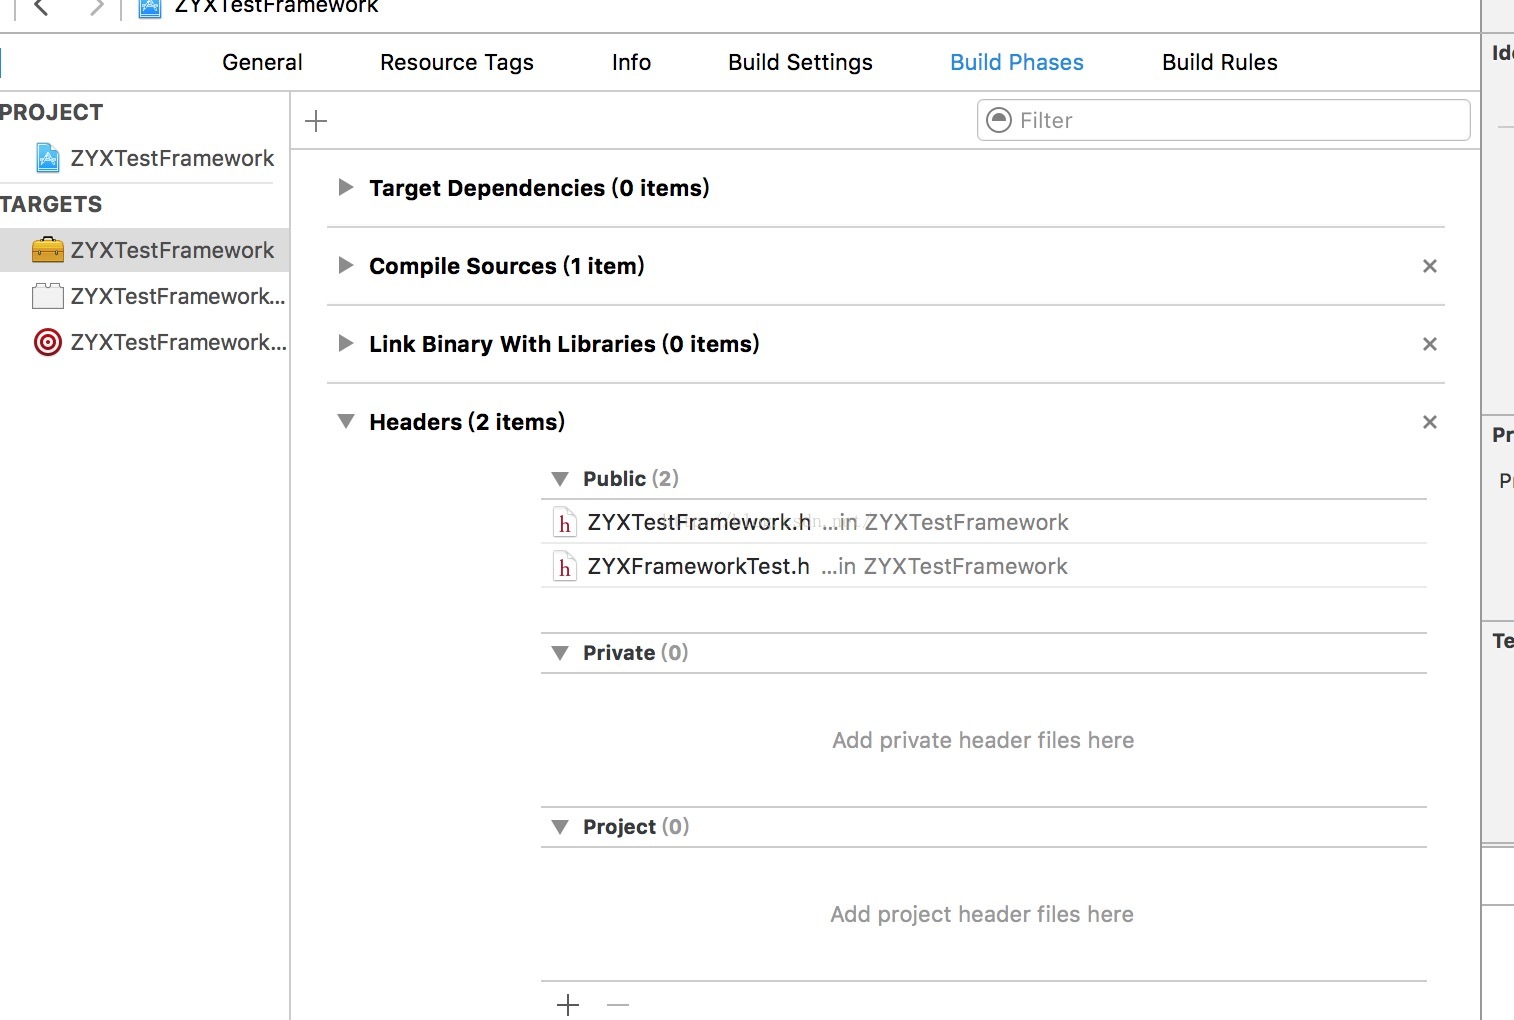The width and height of the screenshot is (1514, 1020).
Task: Delete the Headers phase with X
Action: coord(1430,422)
